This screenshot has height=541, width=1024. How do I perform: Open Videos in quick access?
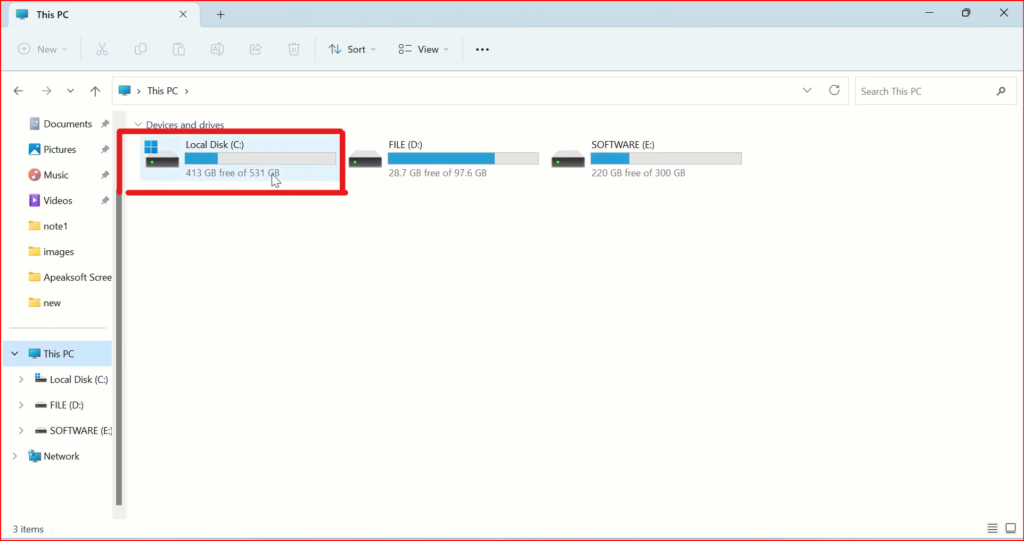click(x=59, y=201)
